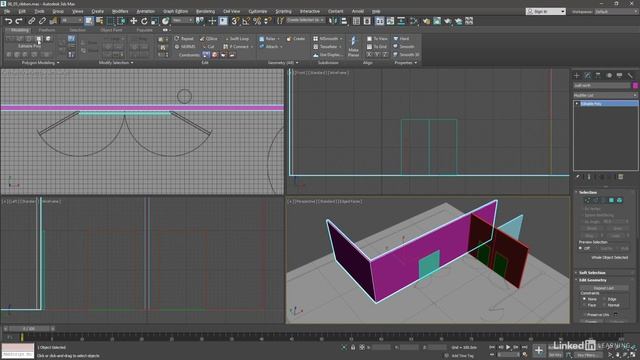Image resolution: width=640 pixels, height=360 pixels.
Task: Select the Move tool icon
Action: coord(133,21)
